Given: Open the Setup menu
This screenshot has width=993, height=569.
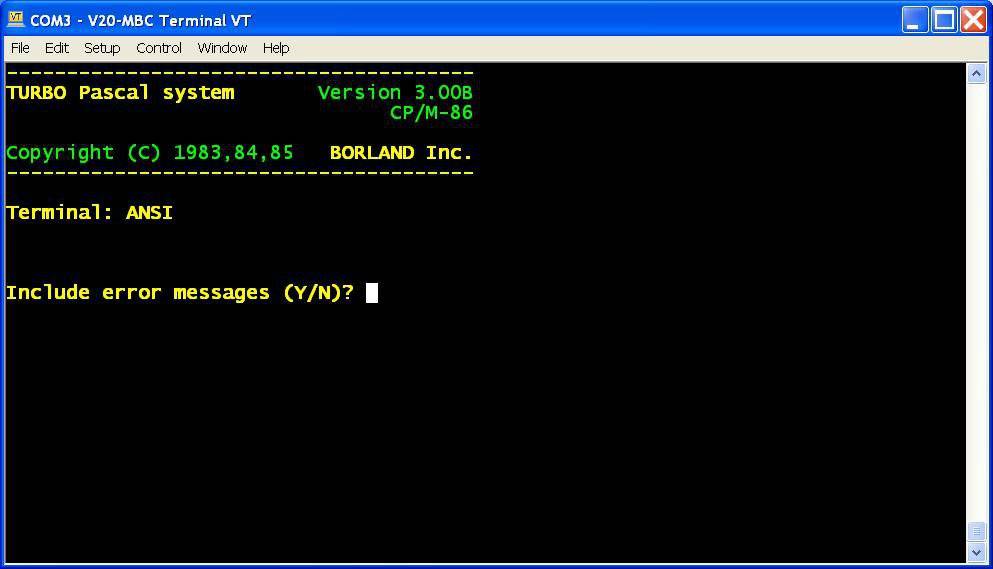Looking at the screenshot, I should (102, 48).
